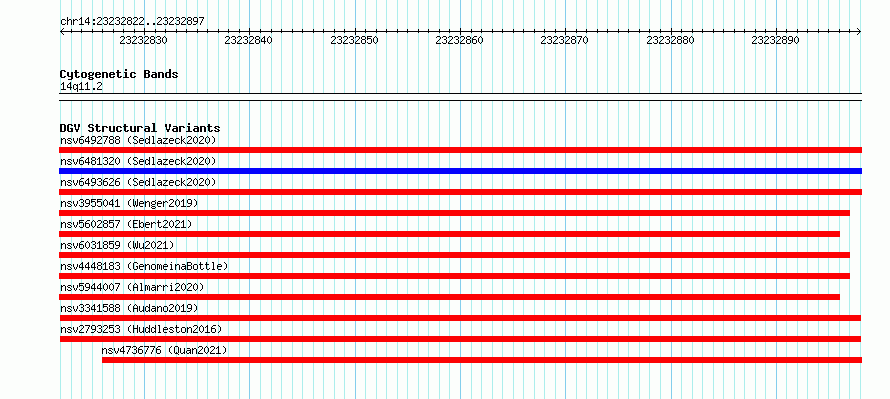Viewport: 890px width, 399px height.
Task: Click ruler position 23232850
Action: (x=354, y=40)
